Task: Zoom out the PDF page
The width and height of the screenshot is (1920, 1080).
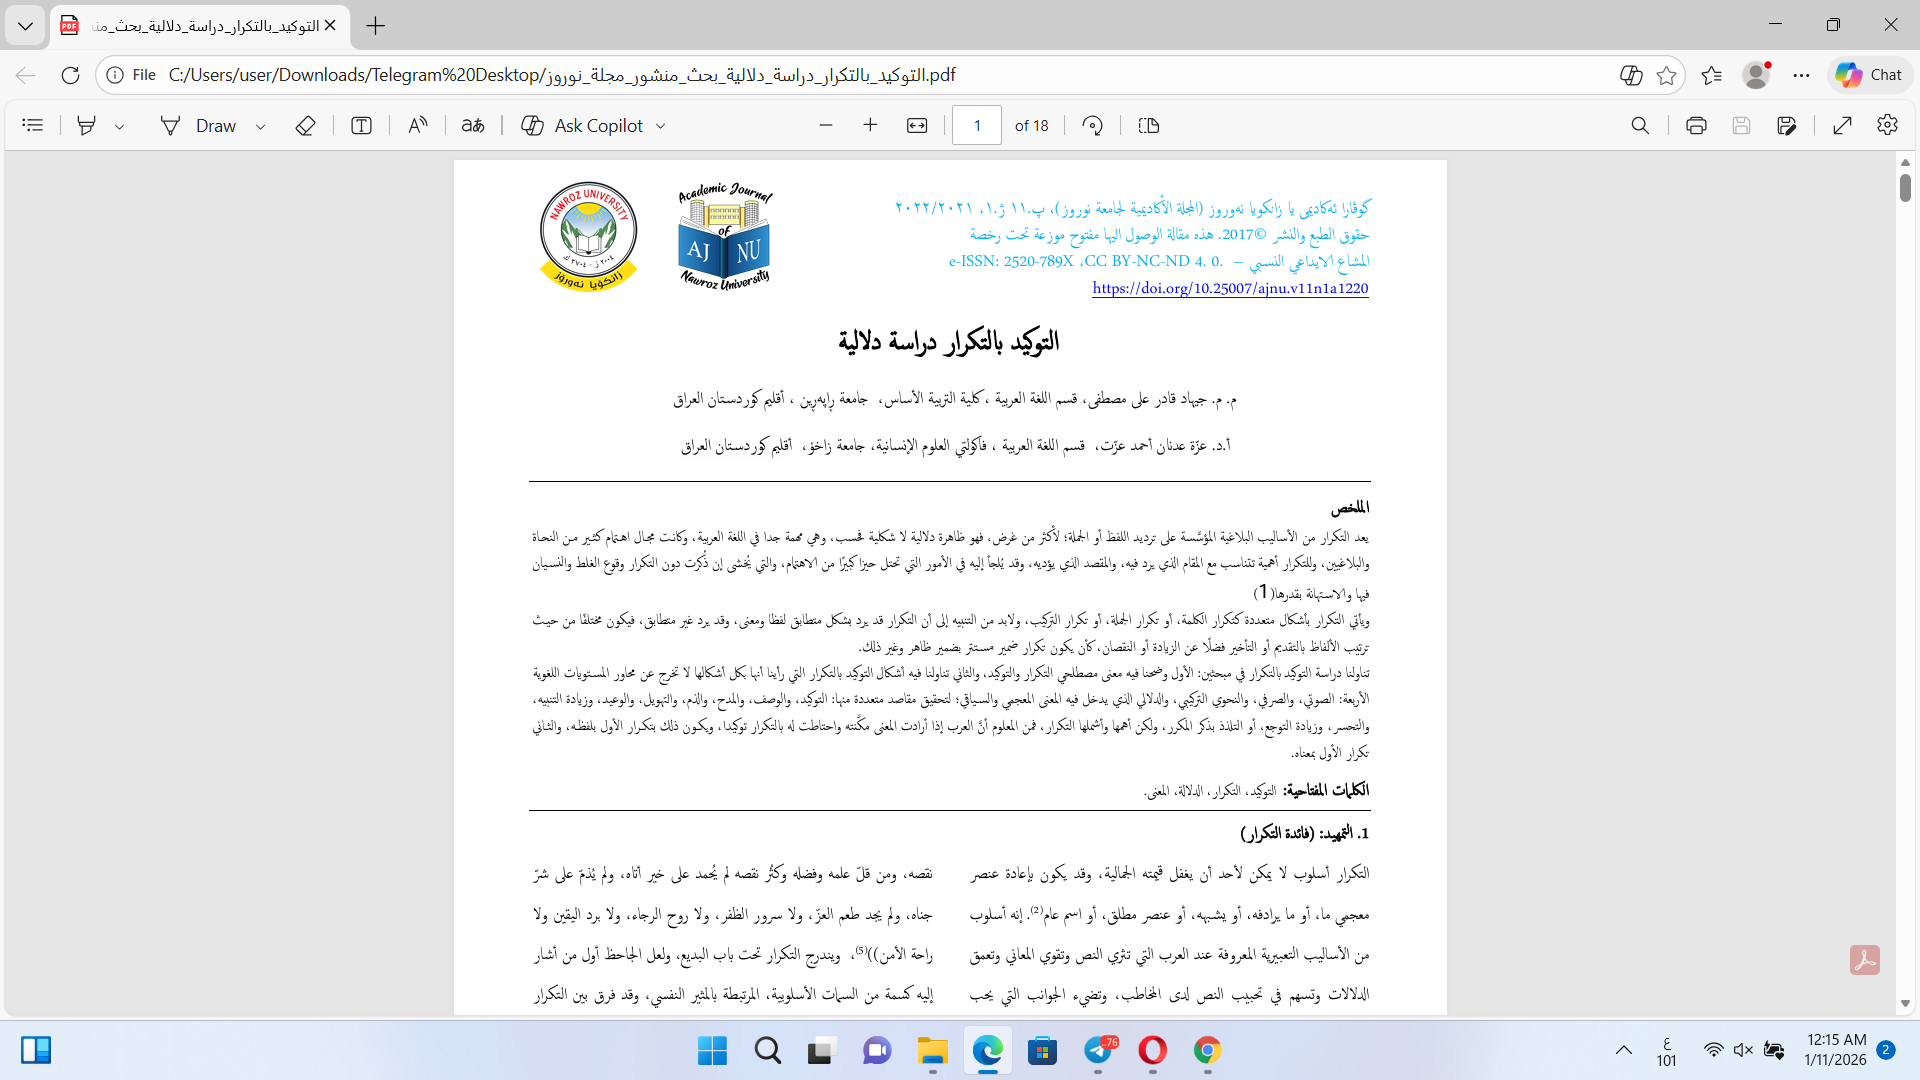Action: coord(826,125)
